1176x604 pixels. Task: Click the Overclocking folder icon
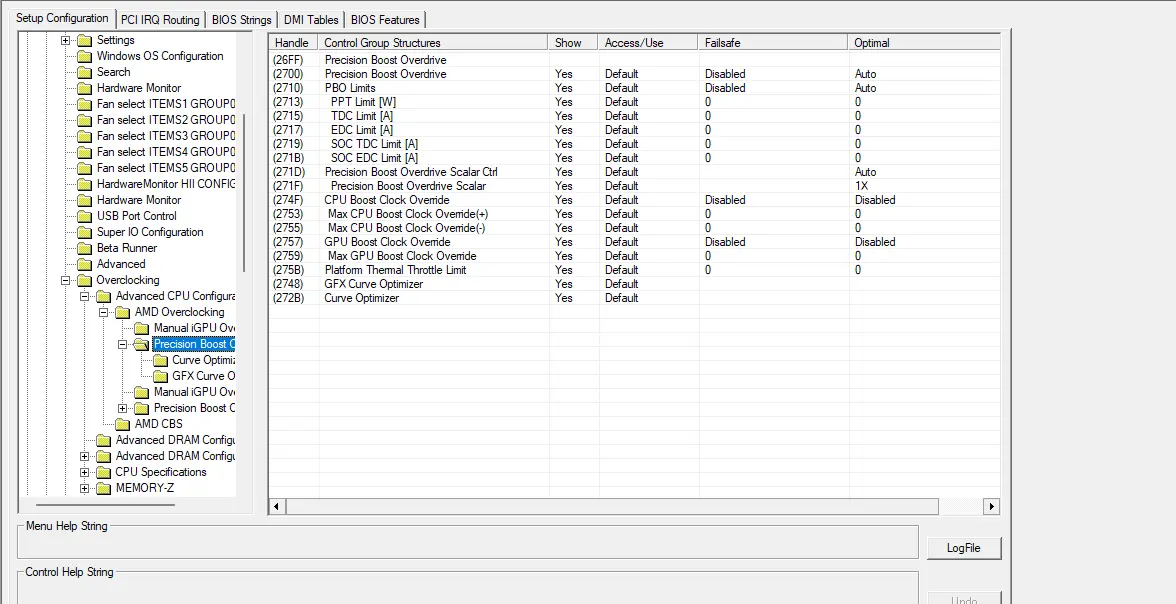85,281
